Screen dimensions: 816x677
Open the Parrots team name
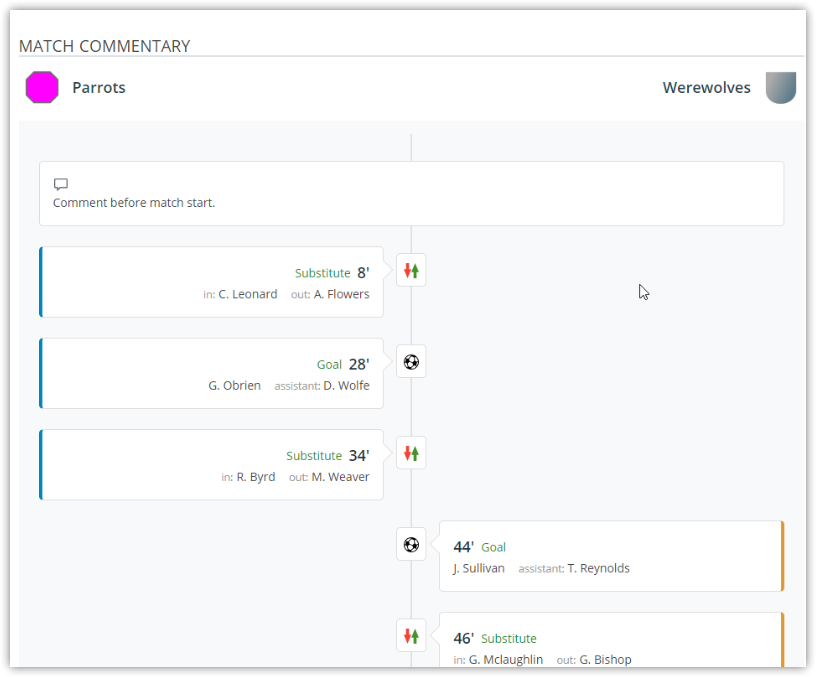point(99,87)
